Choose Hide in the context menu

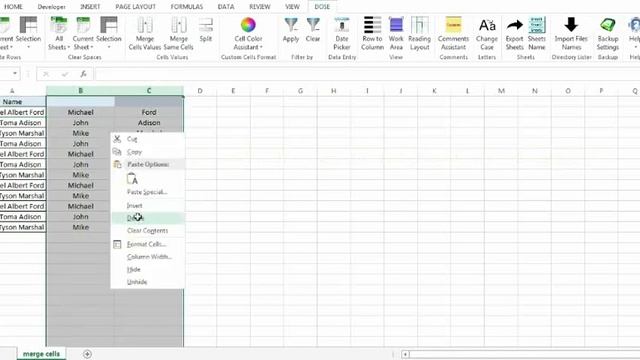(x=147, y=269)
